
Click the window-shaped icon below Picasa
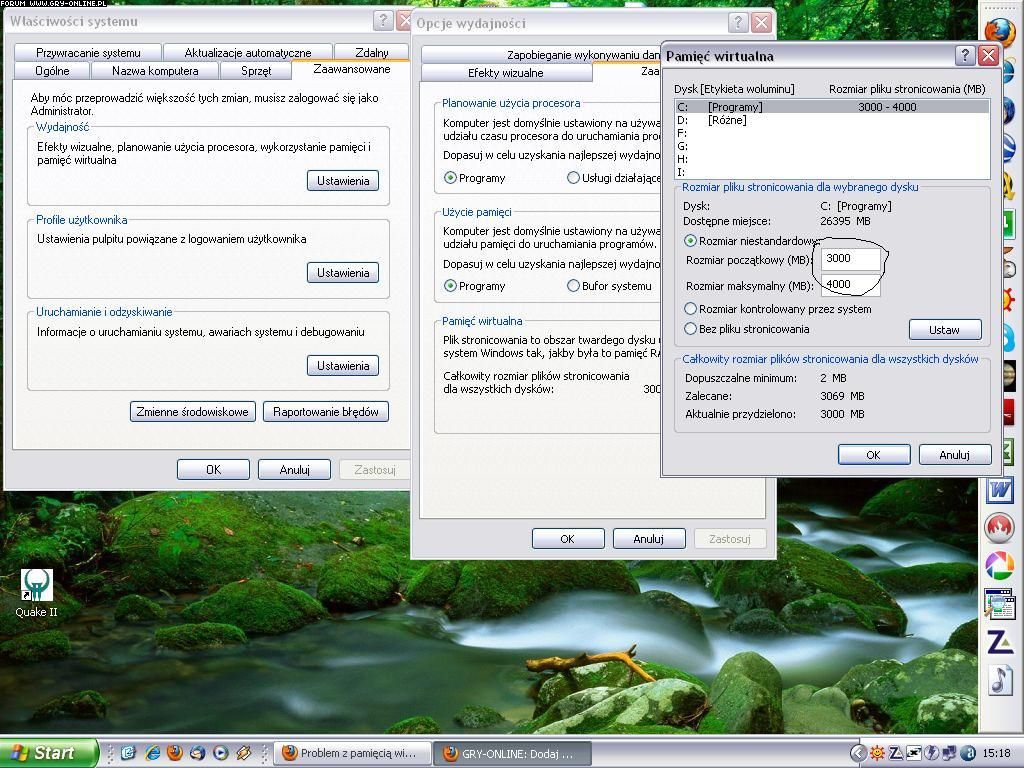999,604
